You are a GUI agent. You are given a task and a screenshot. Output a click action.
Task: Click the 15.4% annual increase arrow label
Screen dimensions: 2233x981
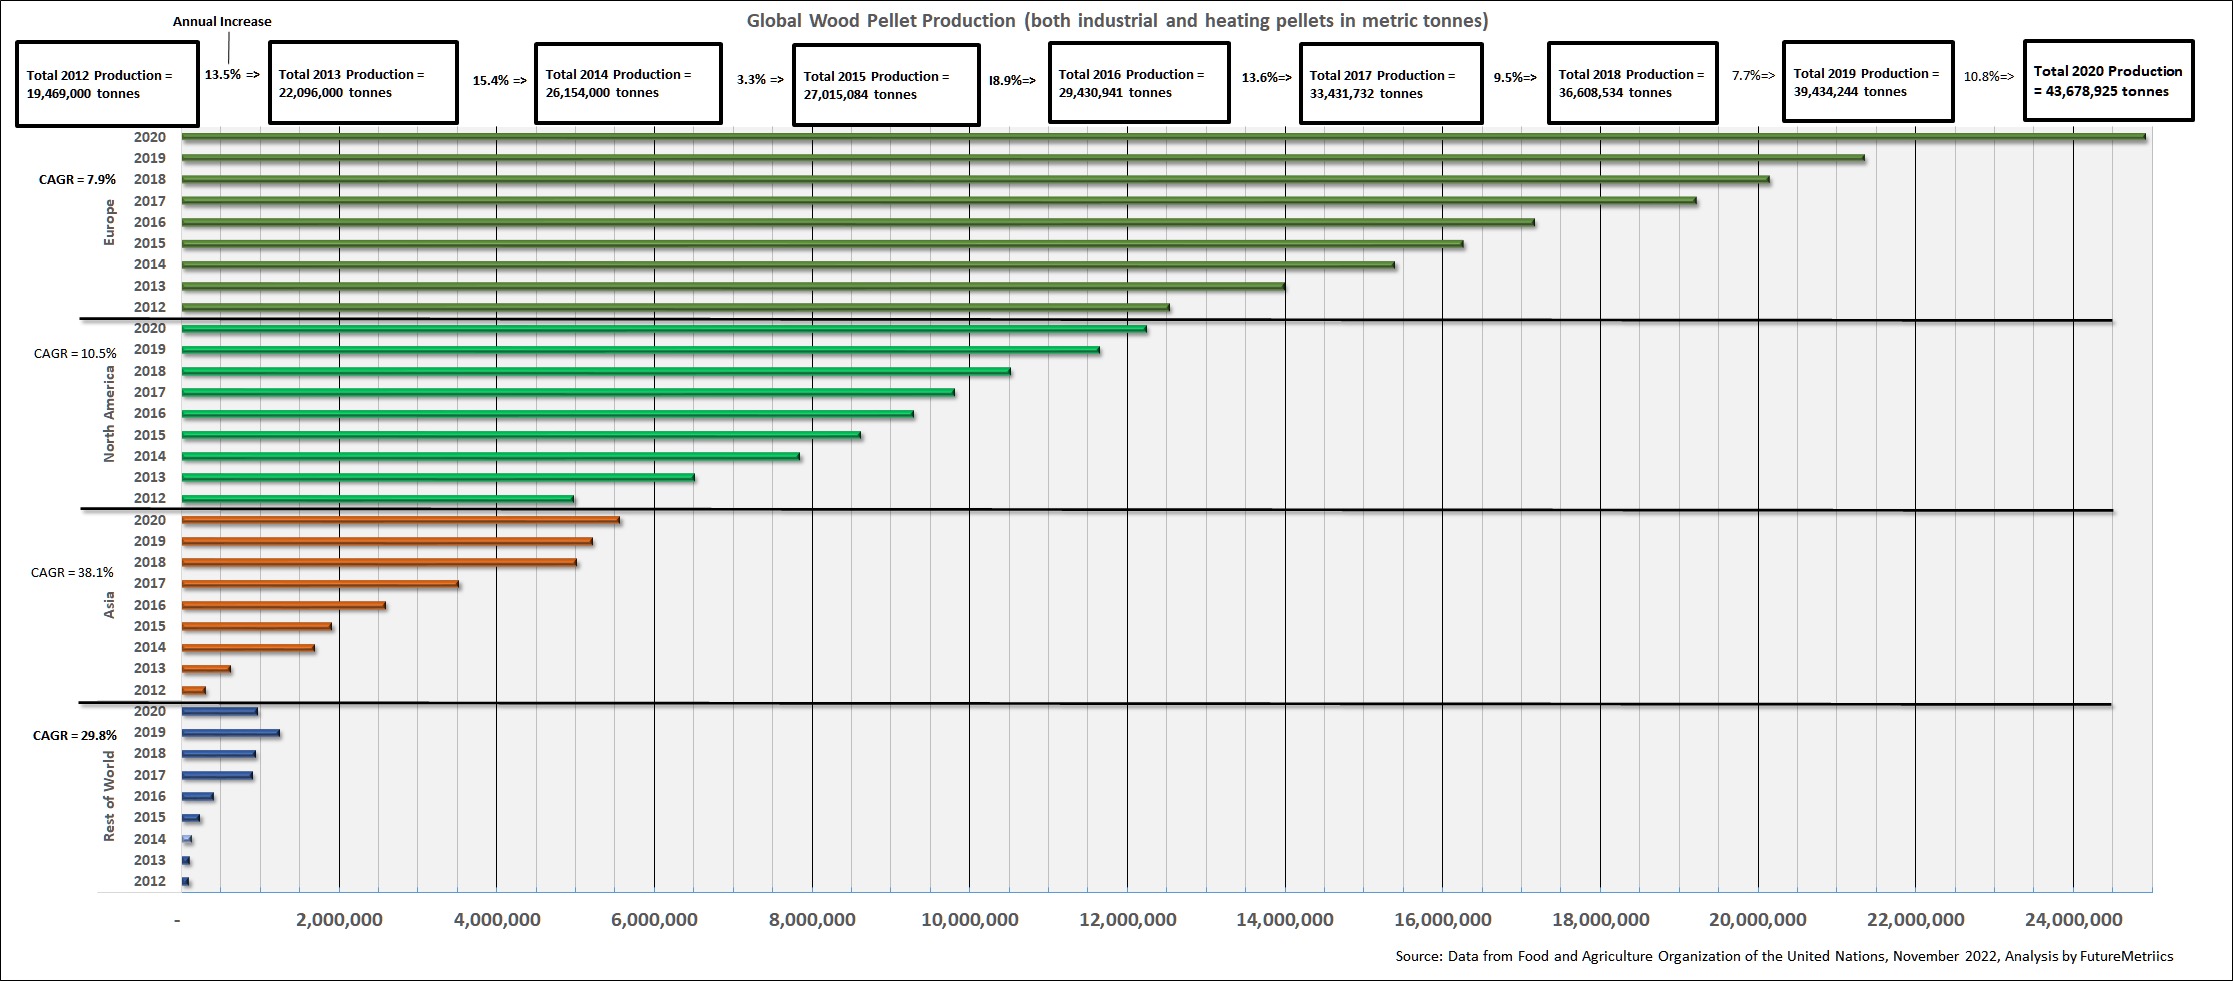click(499, 80)
